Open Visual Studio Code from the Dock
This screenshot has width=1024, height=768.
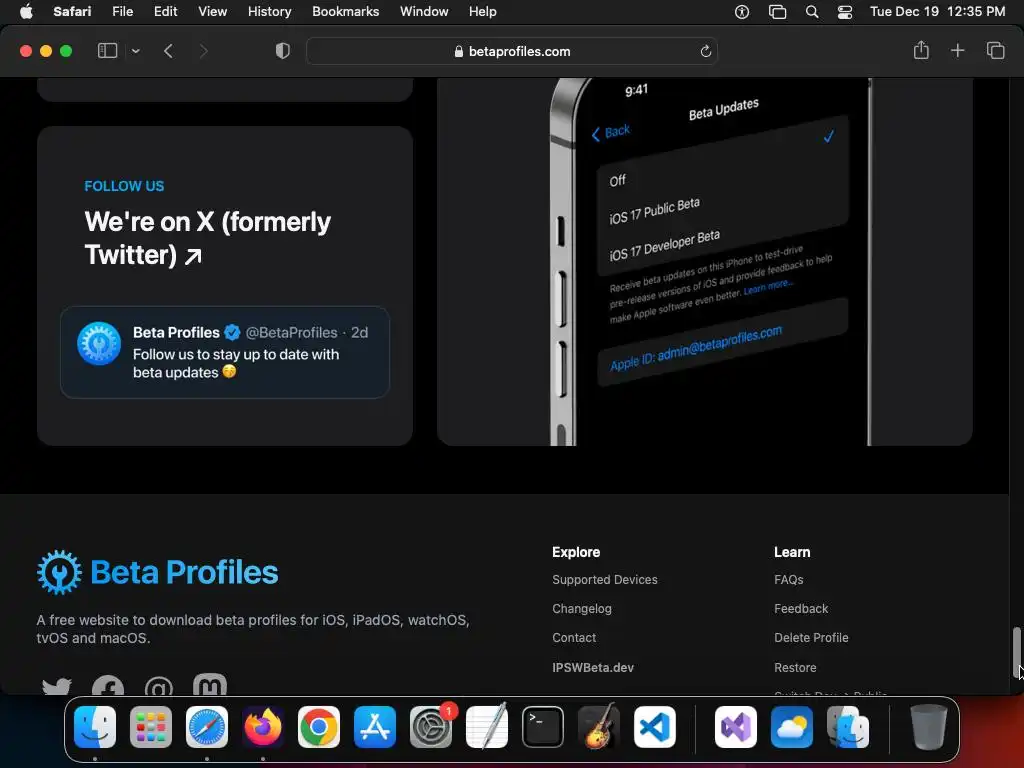coord(655,727)
